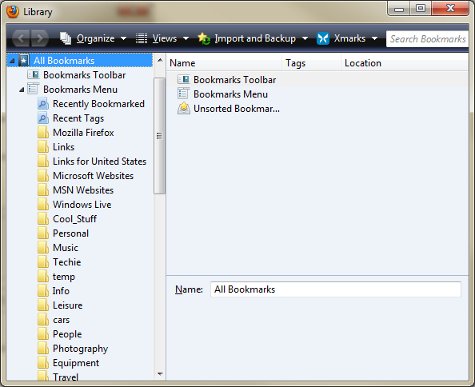475x387 pixels.
Task: Select the Personal folder
Action: [x=71, y=233]
